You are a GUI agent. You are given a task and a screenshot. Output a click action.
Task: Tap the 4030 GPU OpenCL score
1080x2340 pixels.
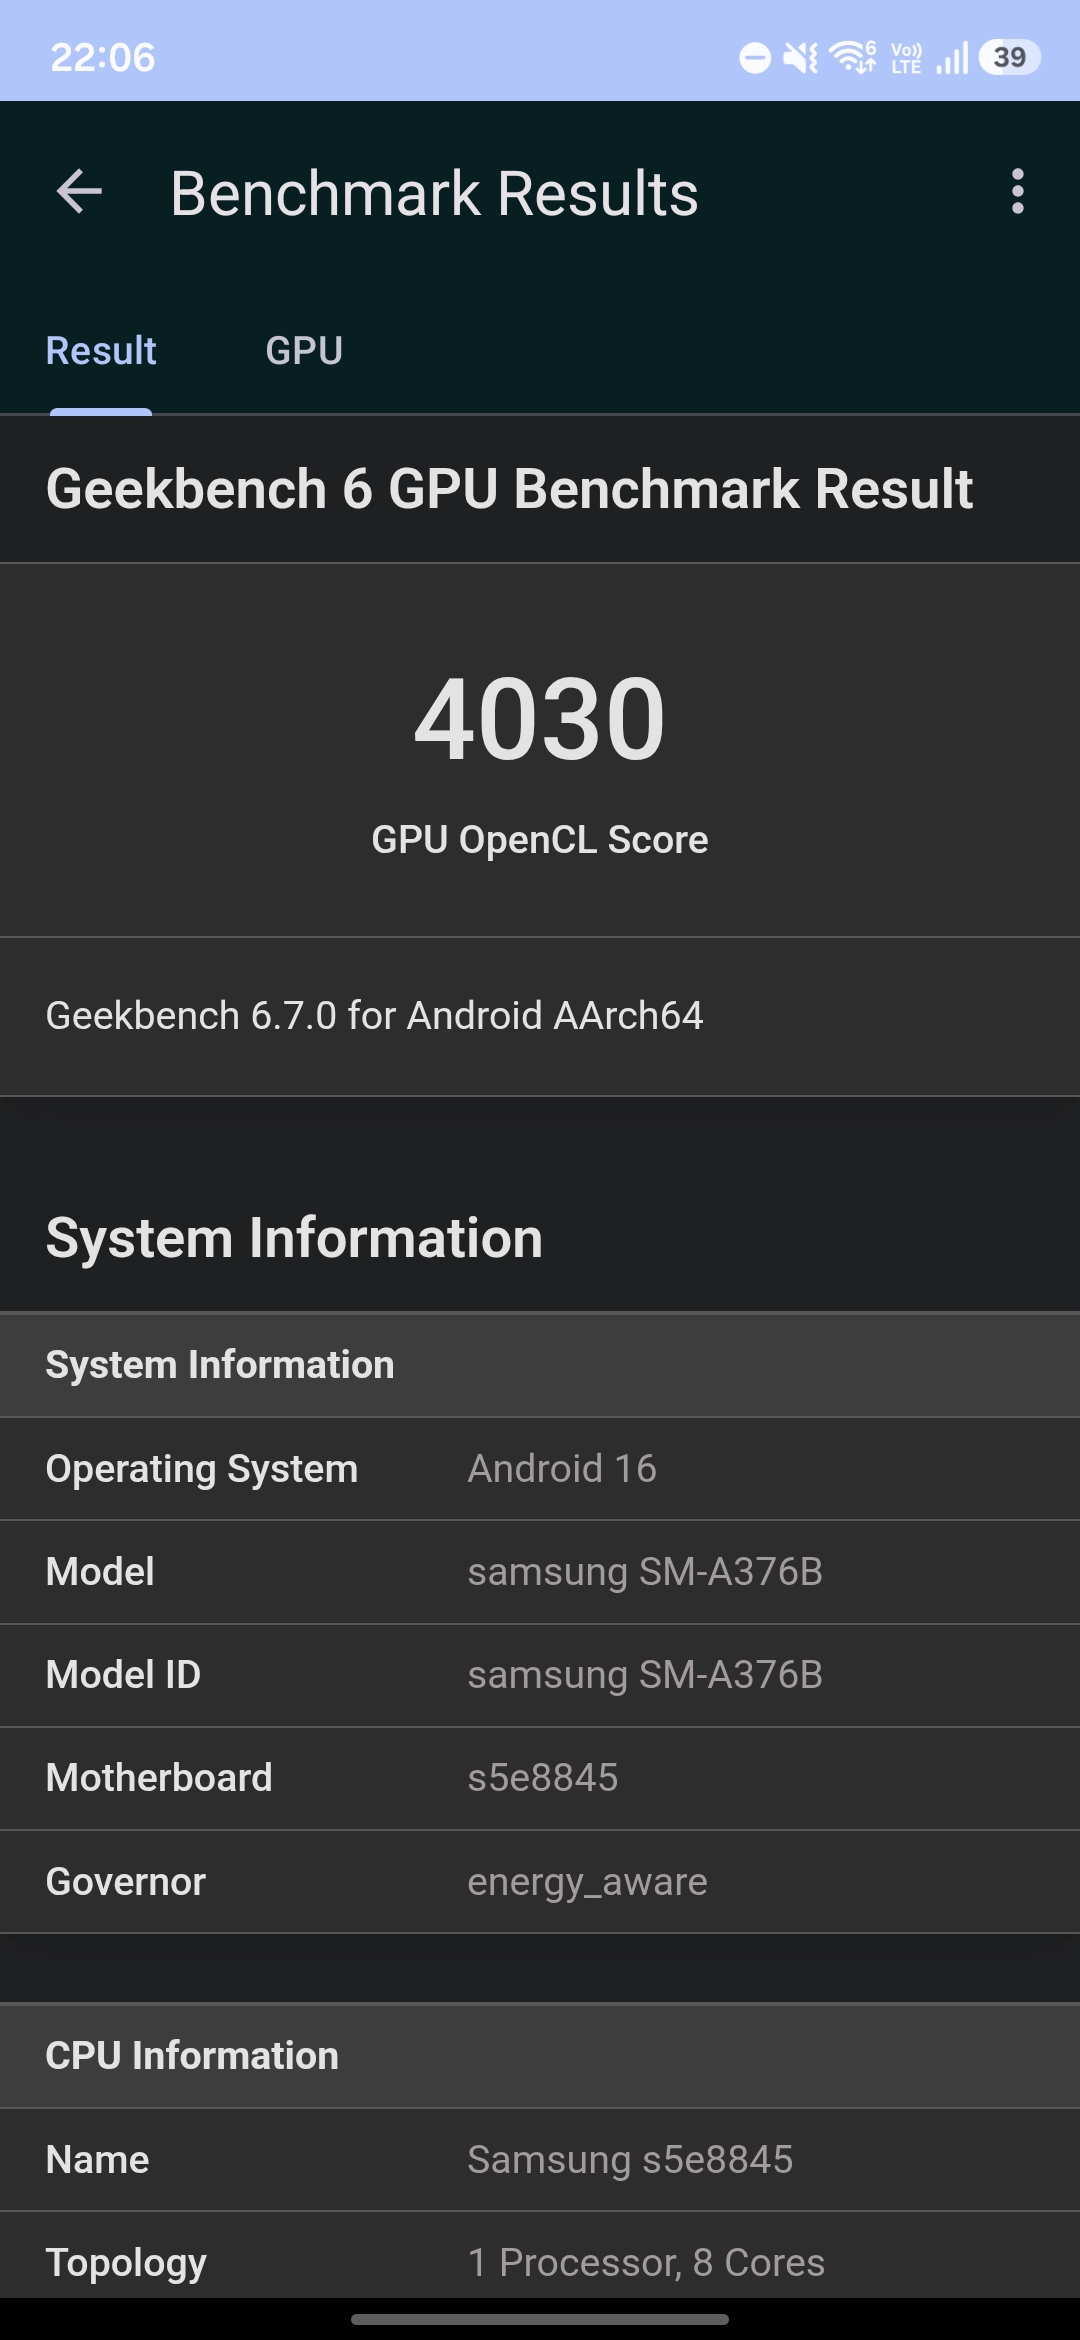point(540,718)
